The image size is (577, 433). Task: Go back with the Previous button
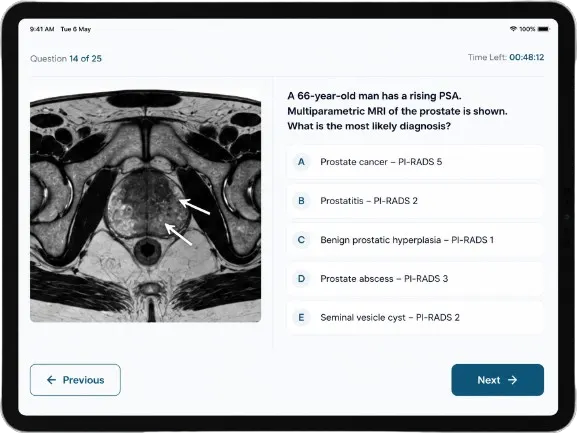click(75, 380)
